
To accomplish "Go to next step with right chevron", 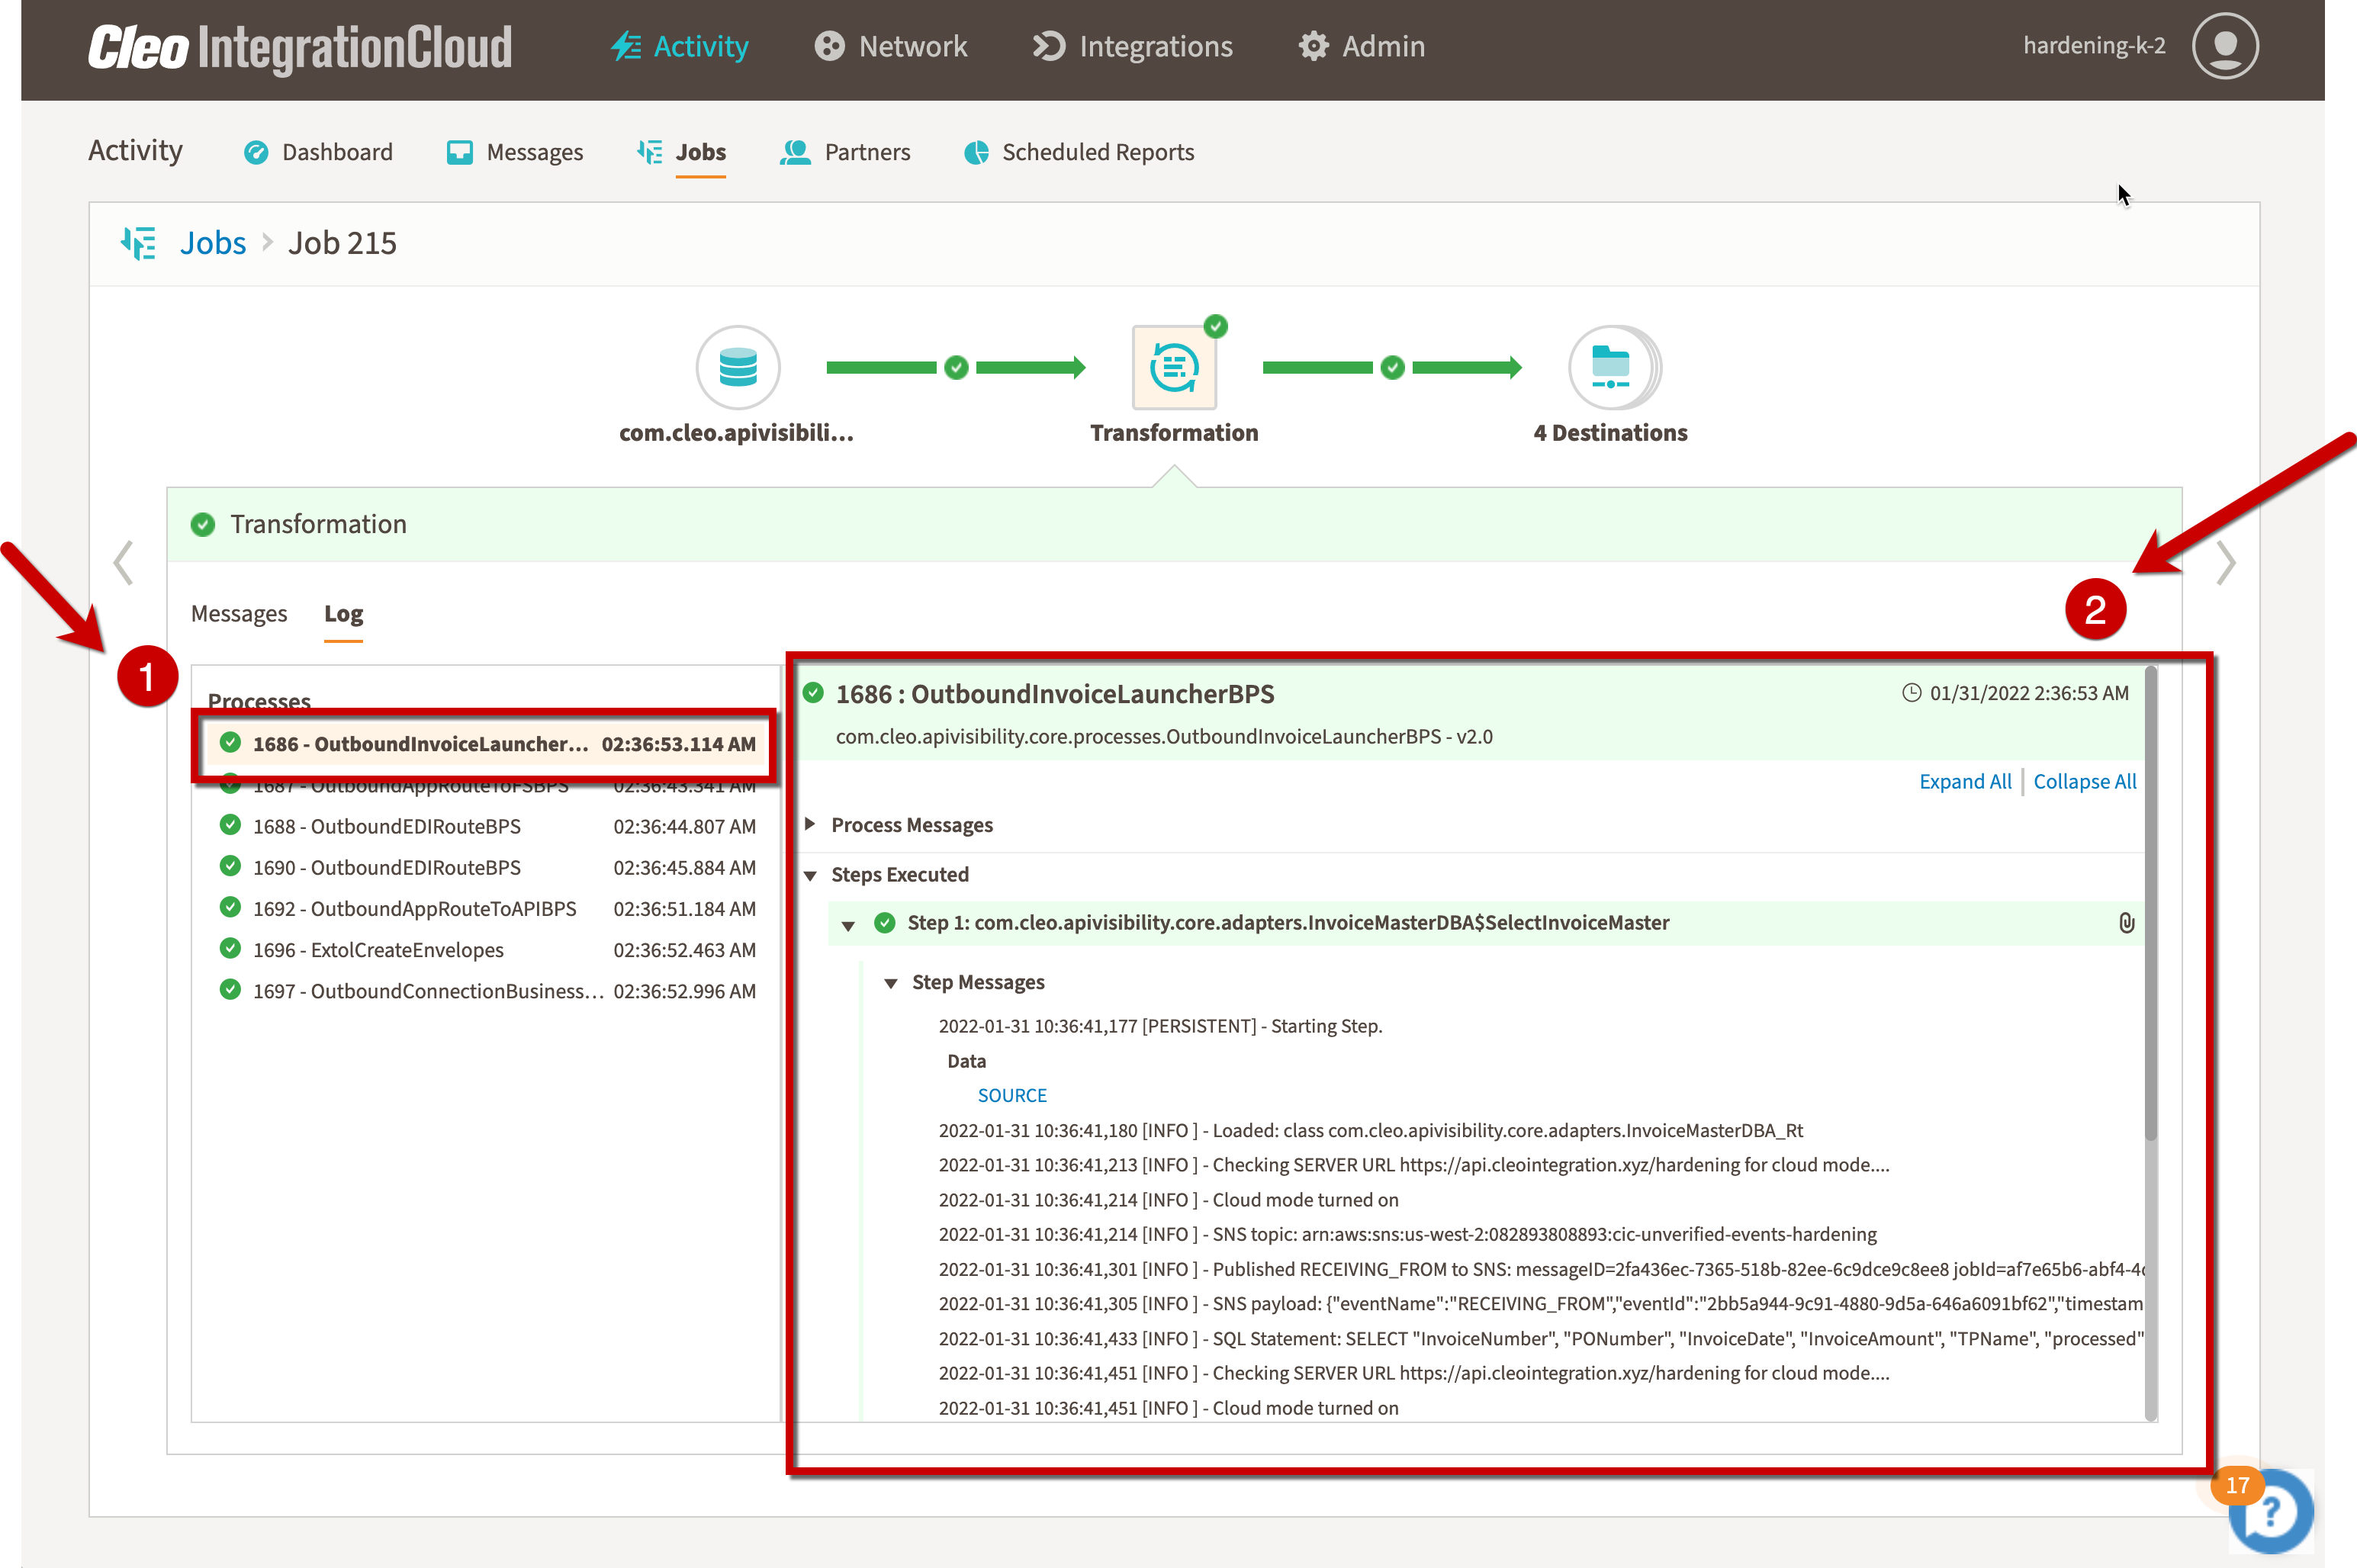I will tap(2225, 562).
